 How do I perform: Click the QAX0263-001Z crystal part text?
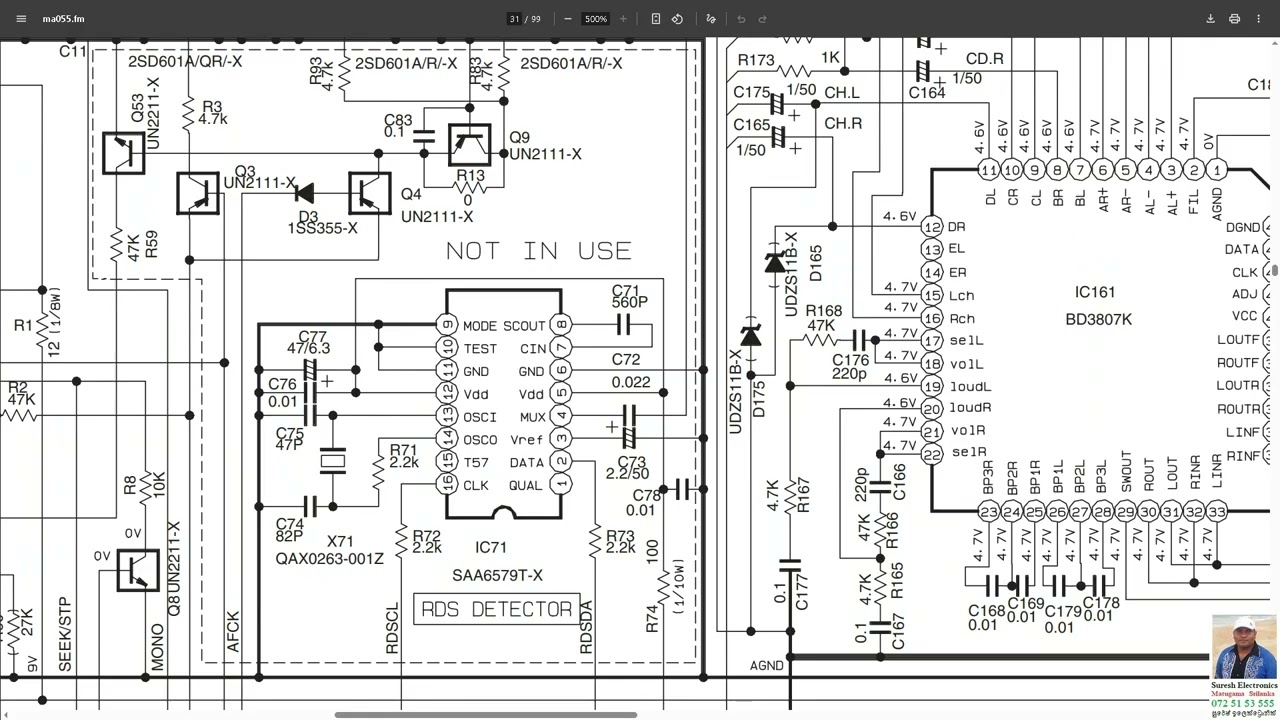click(330, 559)
